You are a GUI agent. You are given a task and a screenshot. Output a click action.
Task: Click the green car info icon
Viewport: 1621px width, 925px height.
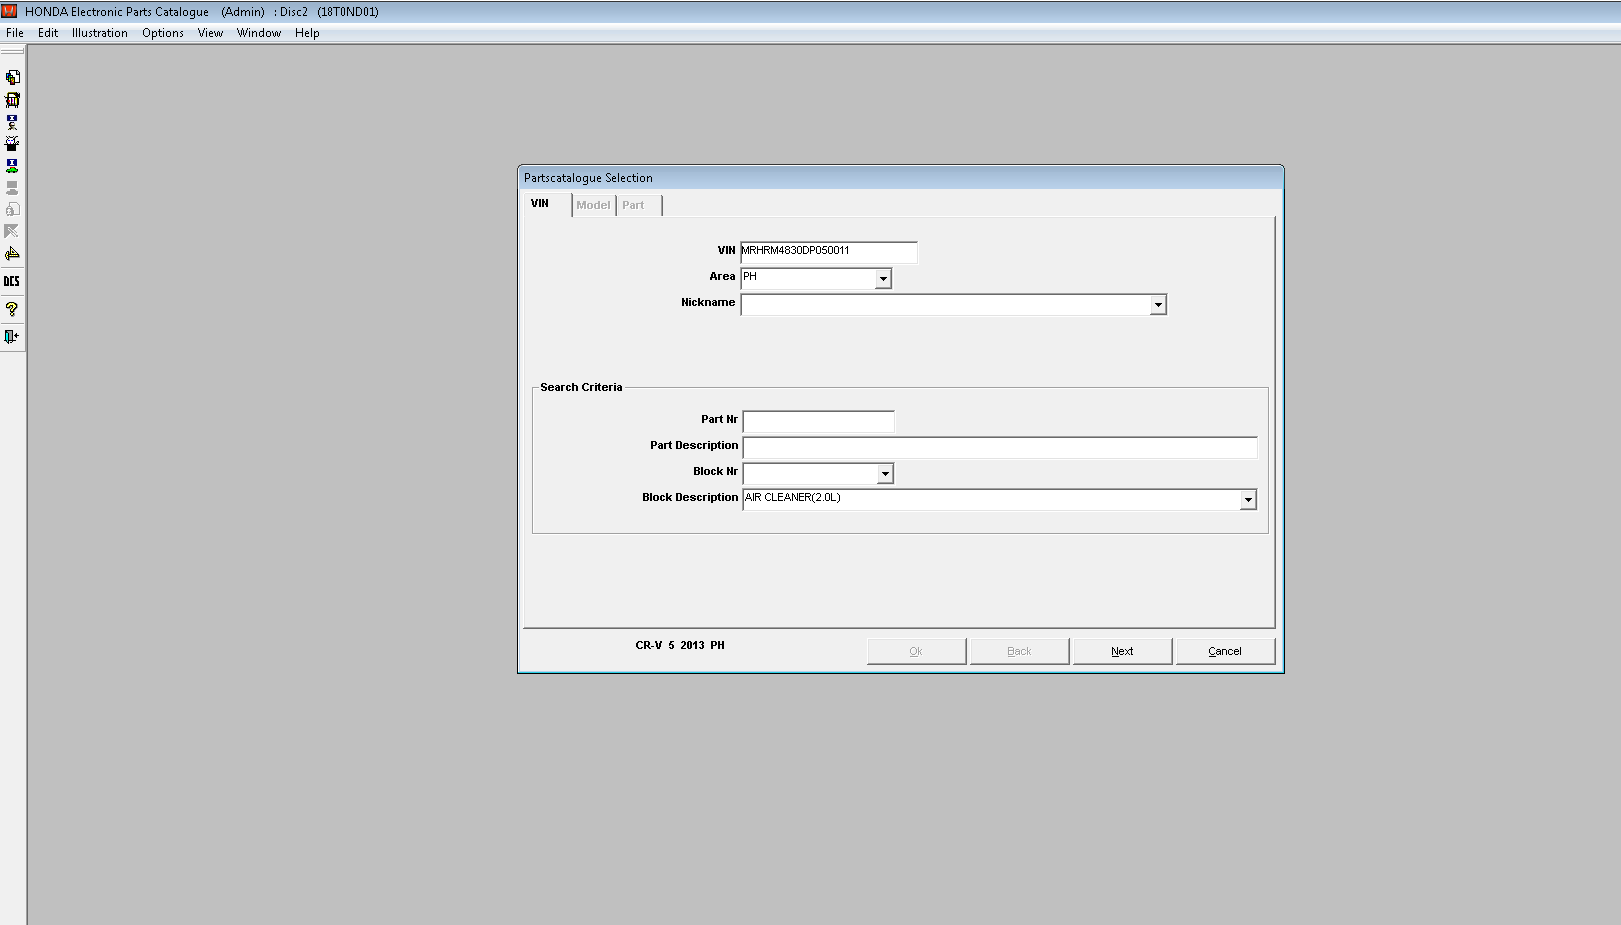tap(12, 165)
